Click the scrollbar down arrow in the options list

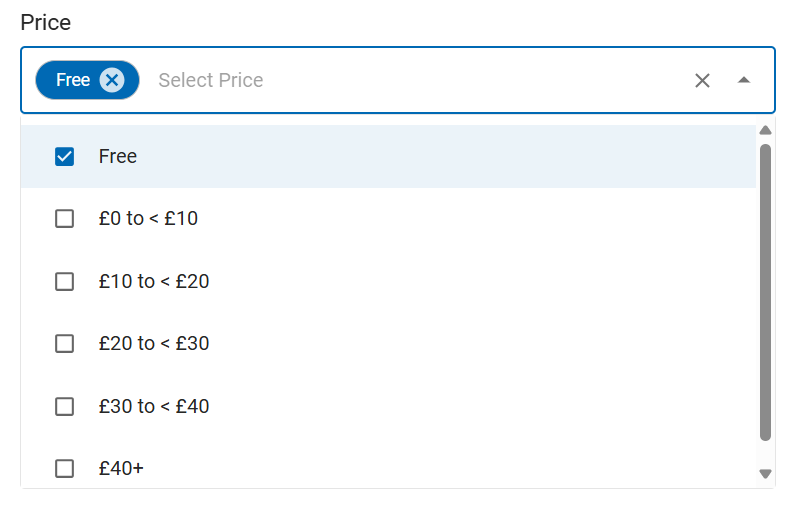pyautogui.click(x=765, y=473)
